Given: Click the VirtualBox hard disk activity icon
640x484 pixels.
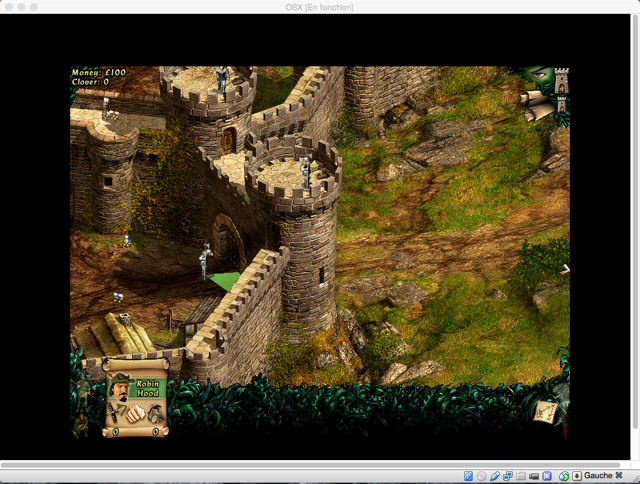Looking at the screenshot, I should click(468, 476).
